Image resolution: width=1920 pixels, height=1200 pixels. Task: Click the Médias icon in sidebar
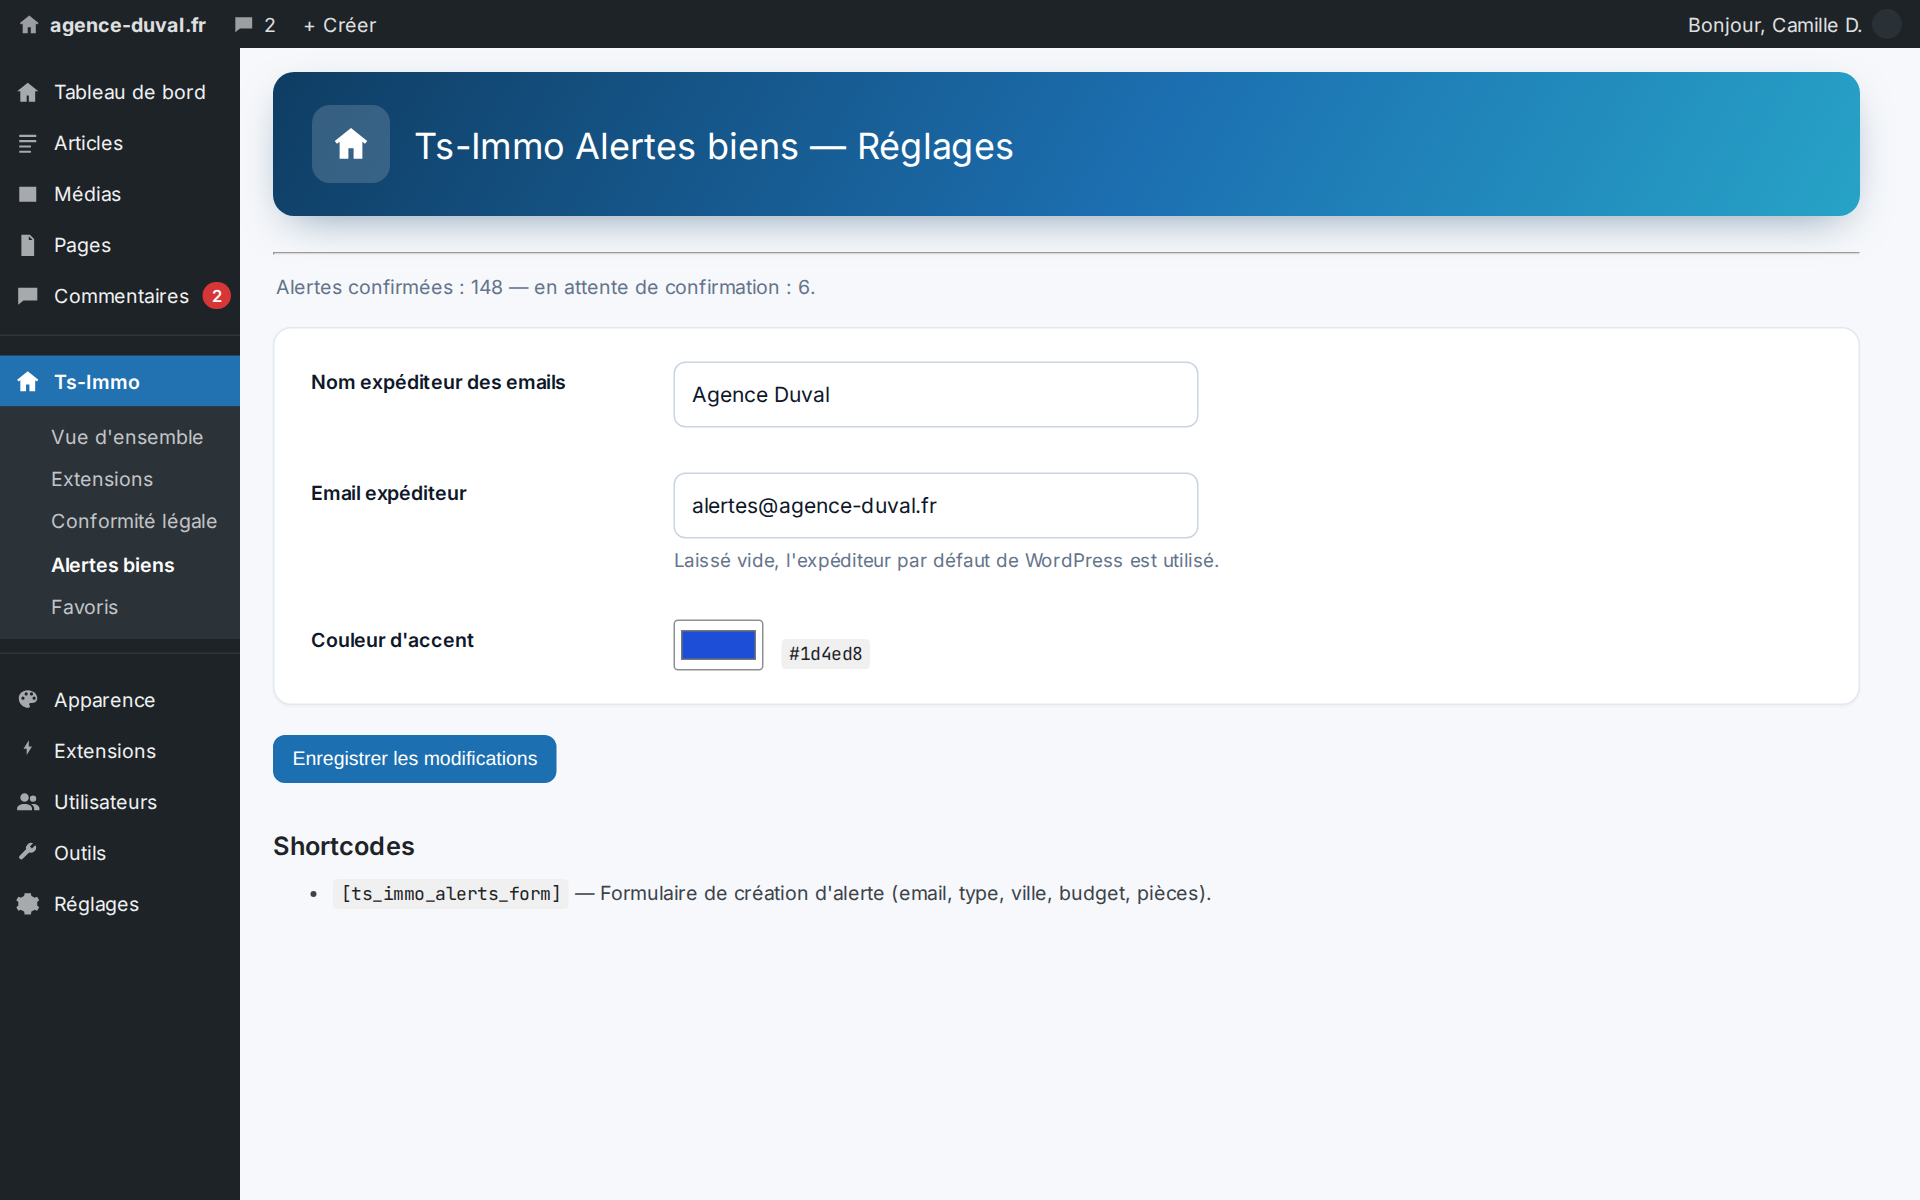(28, 194)
